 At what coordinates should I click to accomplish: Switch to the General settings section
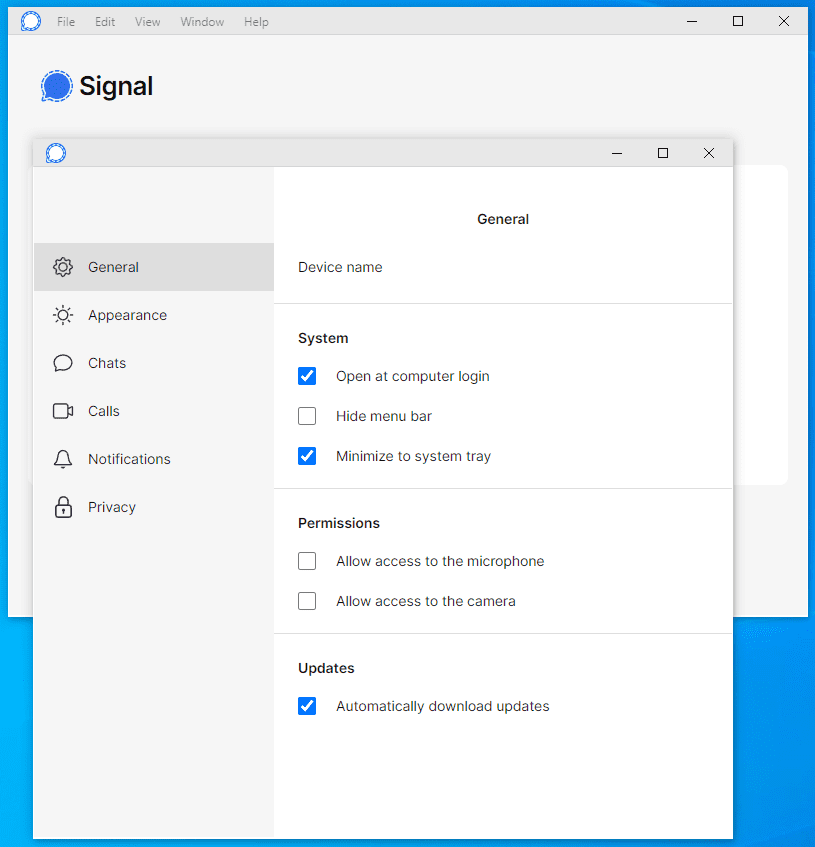(154, 267)
